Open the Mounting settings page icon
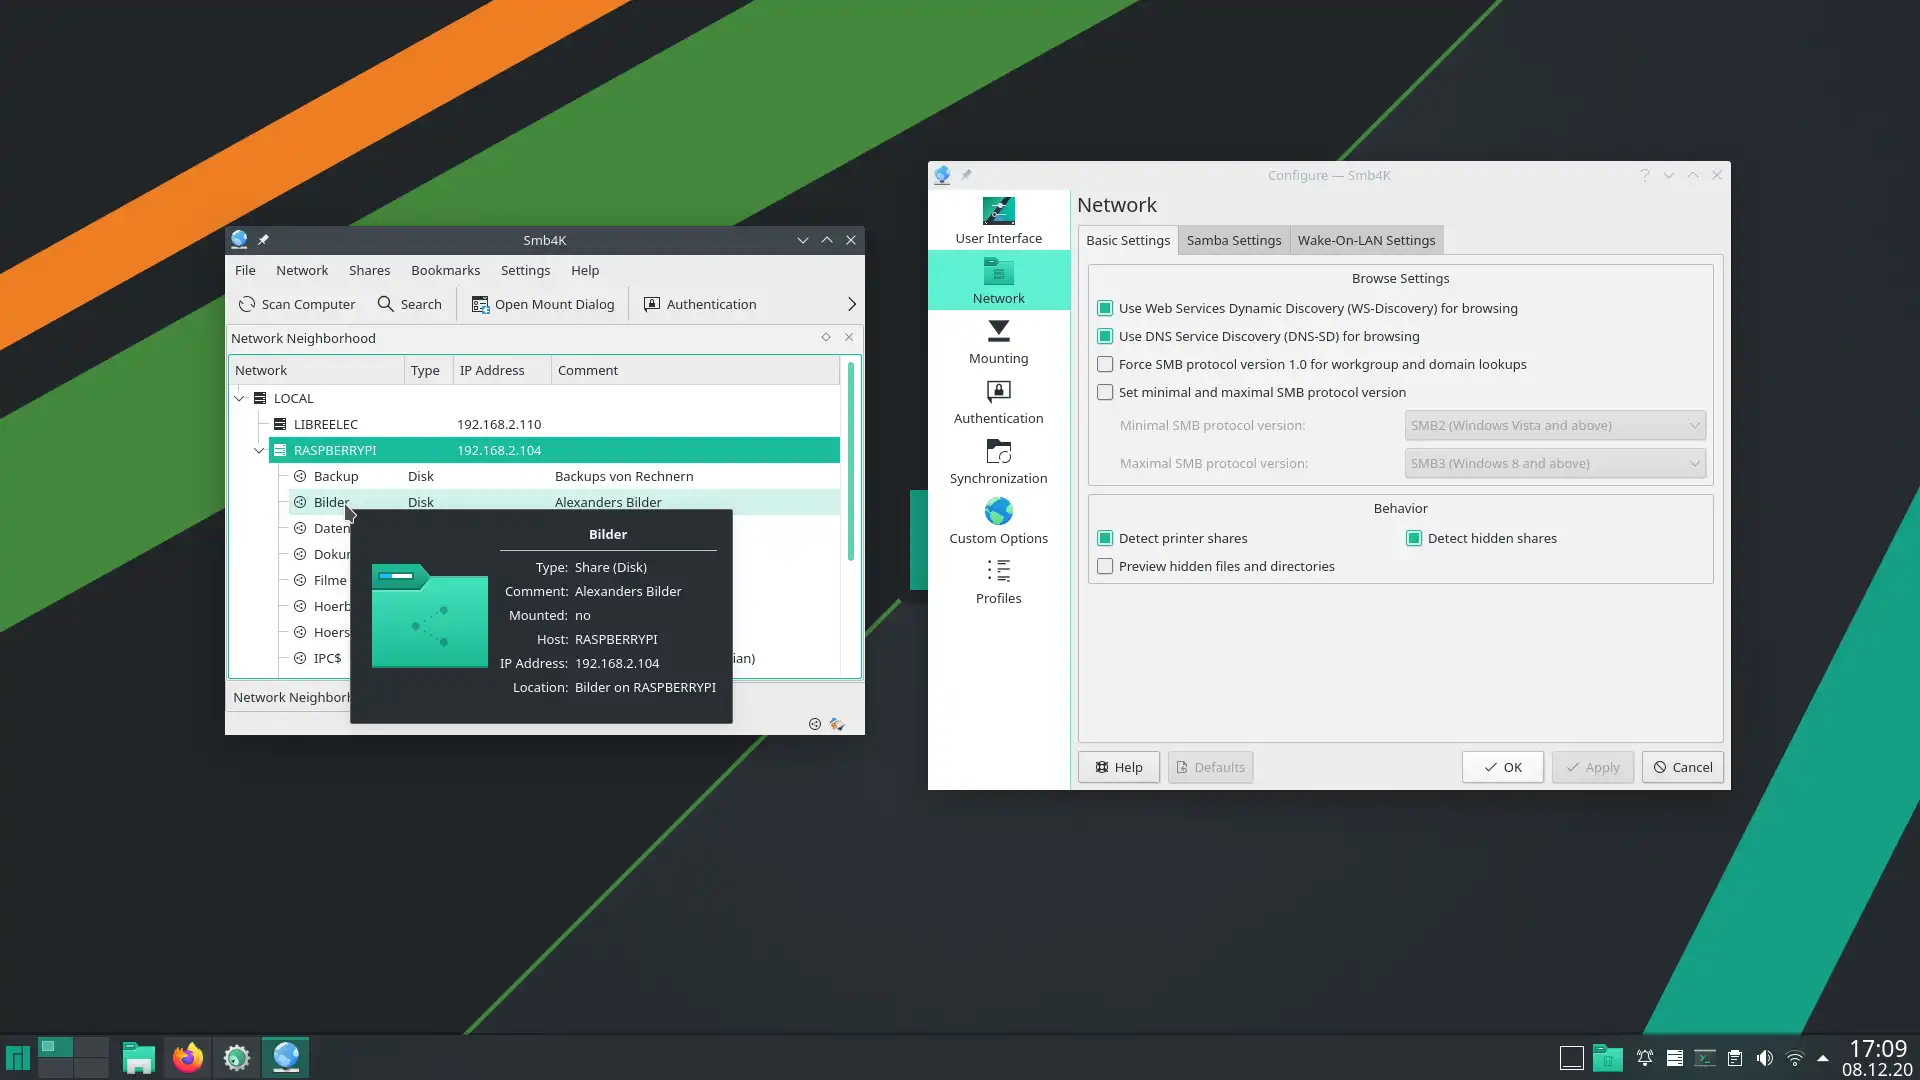Image resolution: width=1920 pixels, height=1080 pixels. 998,332
